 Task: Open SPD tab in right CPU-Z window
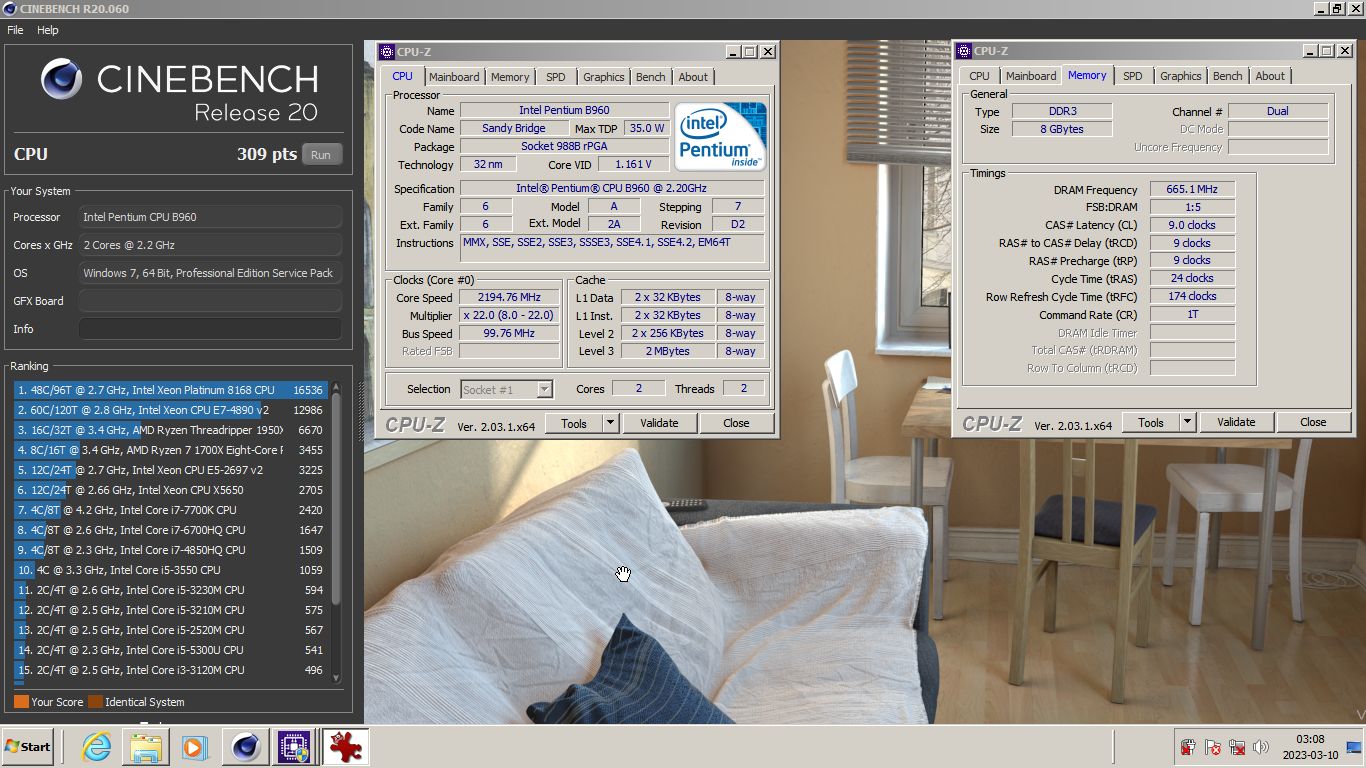pyautogui.click(x=1133, y=76)
